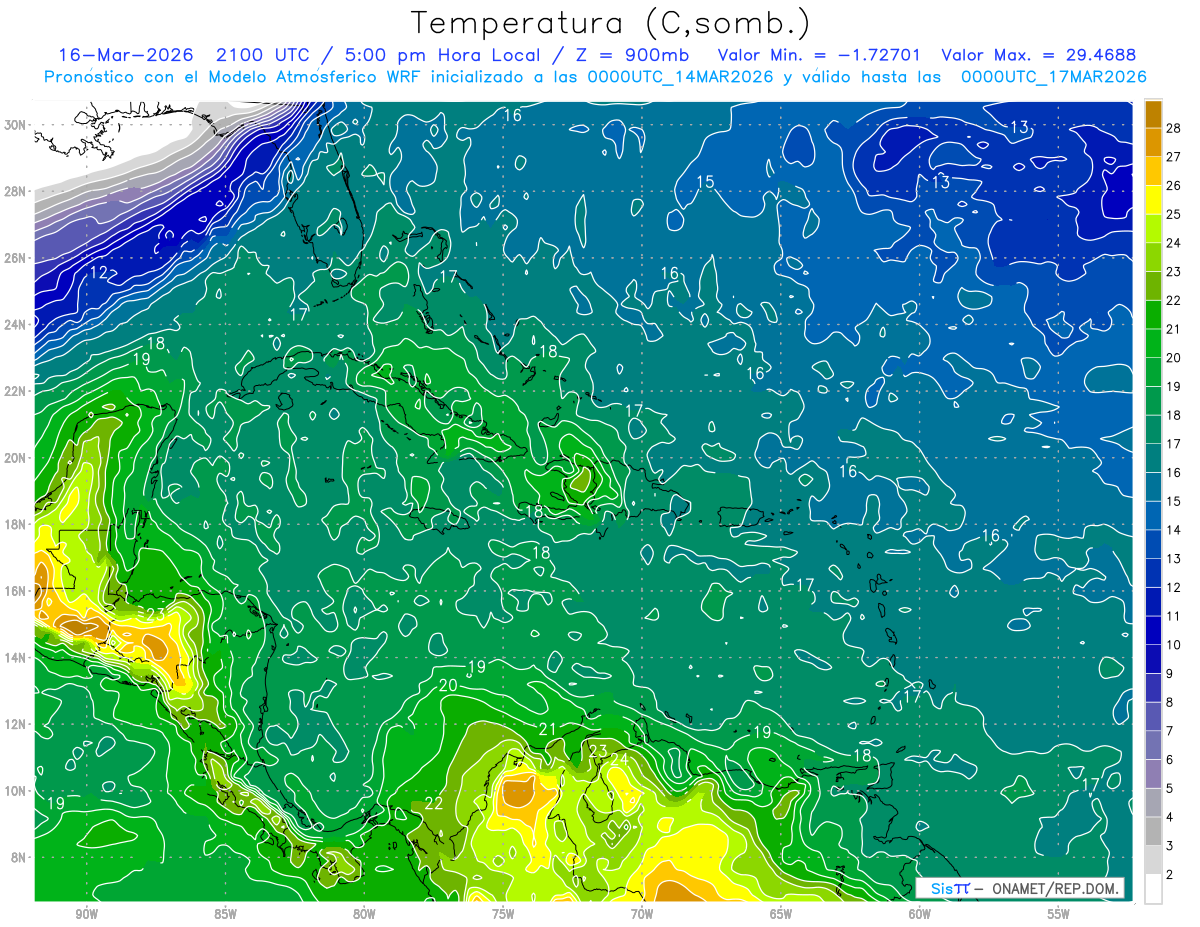Click the latitude axis label "12N"
Viewport: 1200px width, 927px height.
point(16,724)
